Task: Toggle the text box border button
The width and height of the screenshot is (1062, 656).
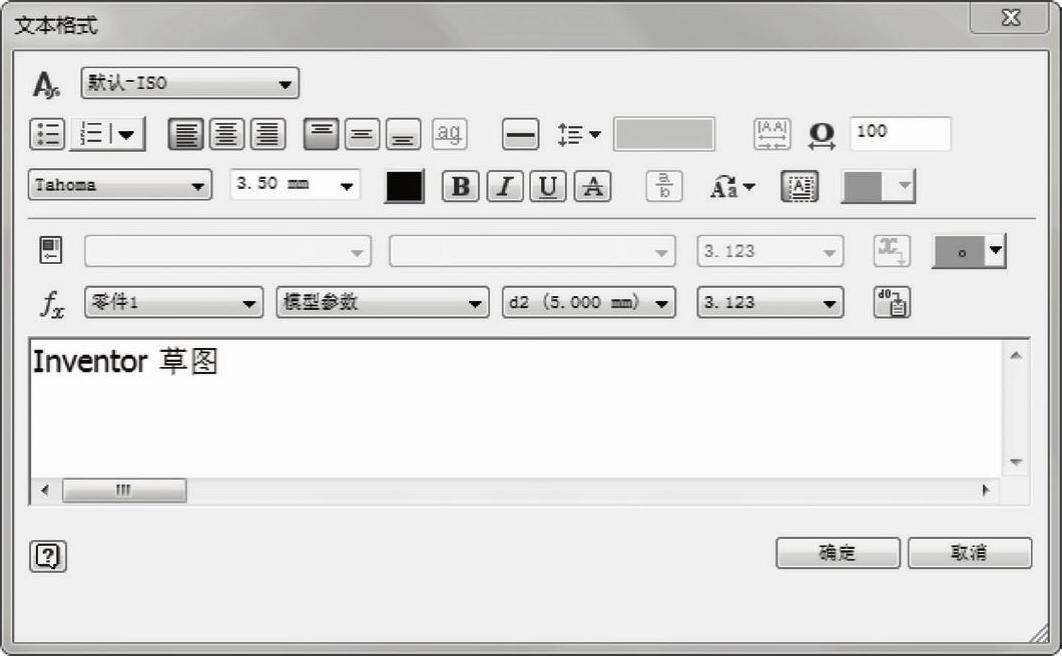Action: pos(799,186)
